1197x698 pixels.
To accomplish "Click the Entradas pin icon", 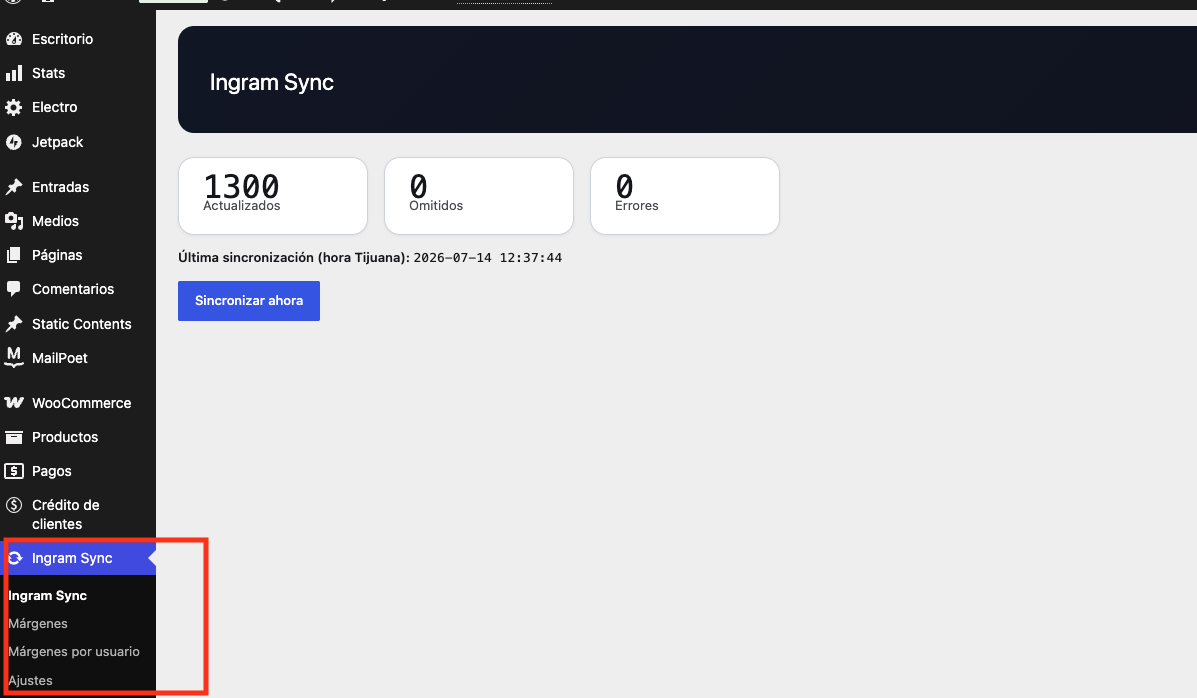I will coord(14,187).
